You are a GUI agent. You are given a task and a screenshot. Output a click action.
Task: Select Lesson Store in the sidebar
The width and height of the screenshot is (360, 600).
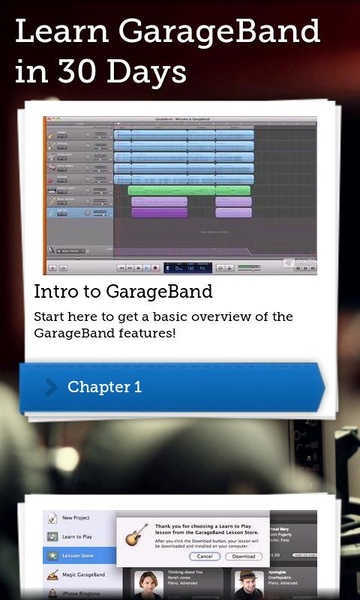pyautogui.click(x=80, y=555)
